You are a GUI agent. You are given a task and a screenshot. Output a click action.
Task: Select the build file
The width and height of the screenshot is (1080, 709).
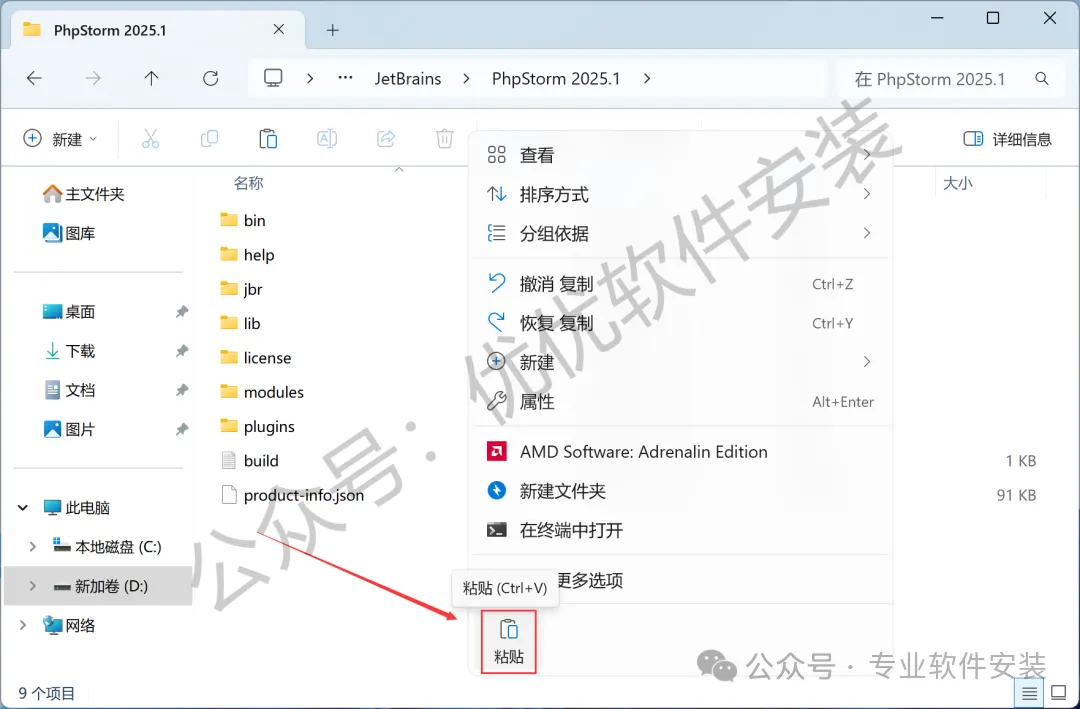click(249, 460)
